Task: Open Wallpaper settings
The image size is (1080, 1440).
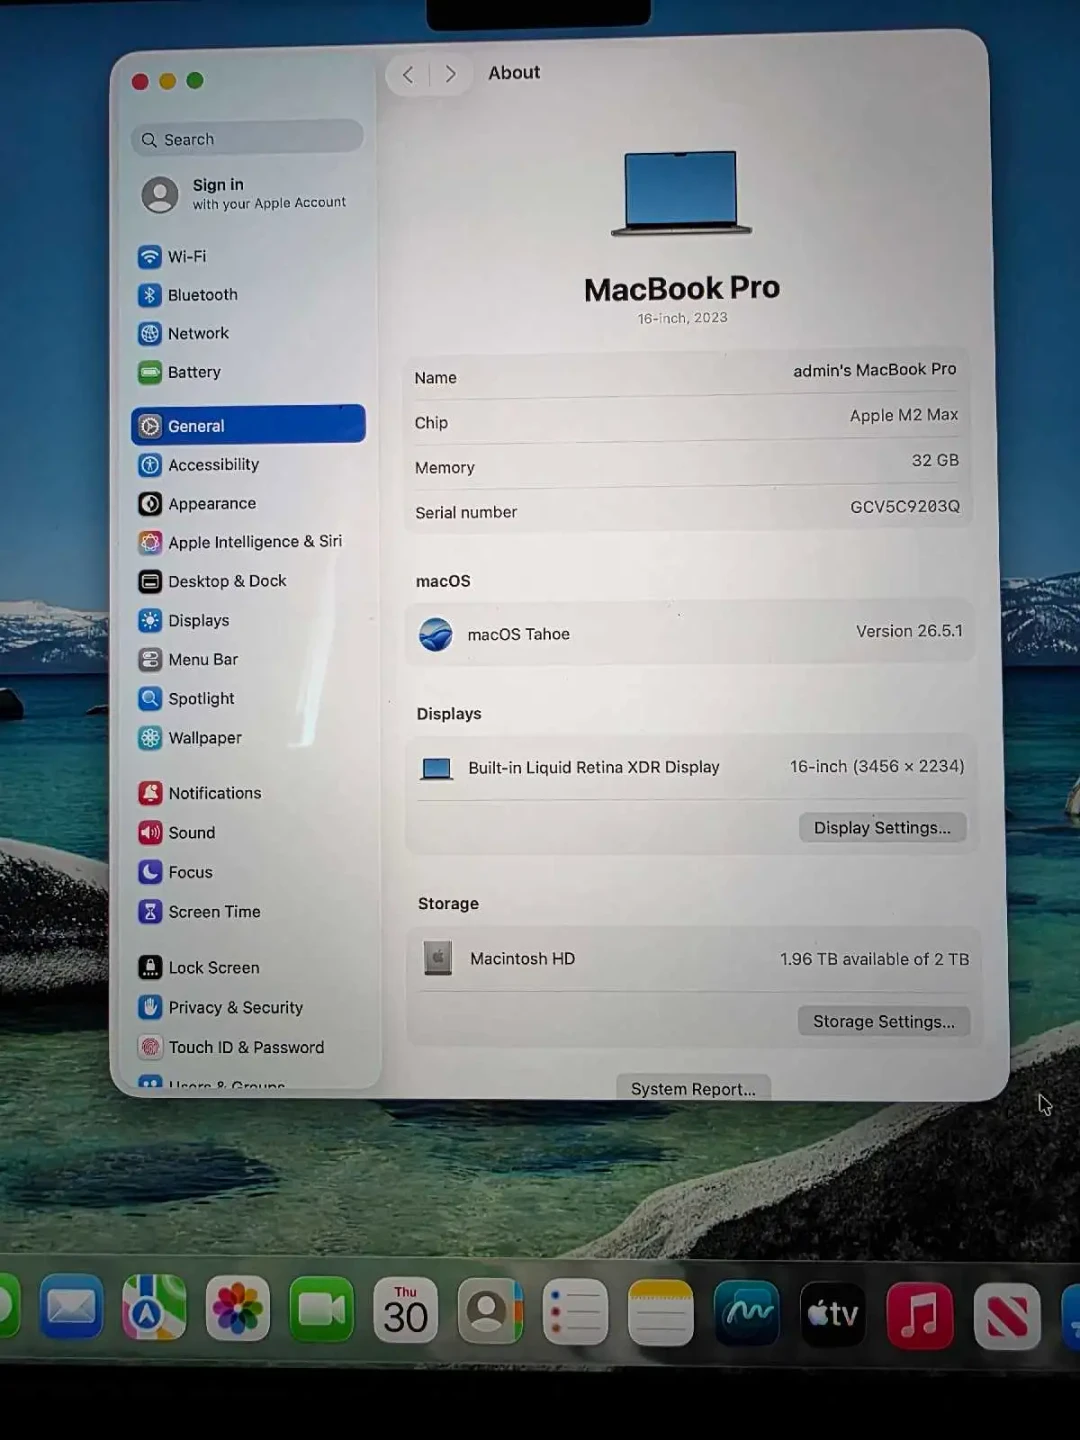Action: click(248, 738)
